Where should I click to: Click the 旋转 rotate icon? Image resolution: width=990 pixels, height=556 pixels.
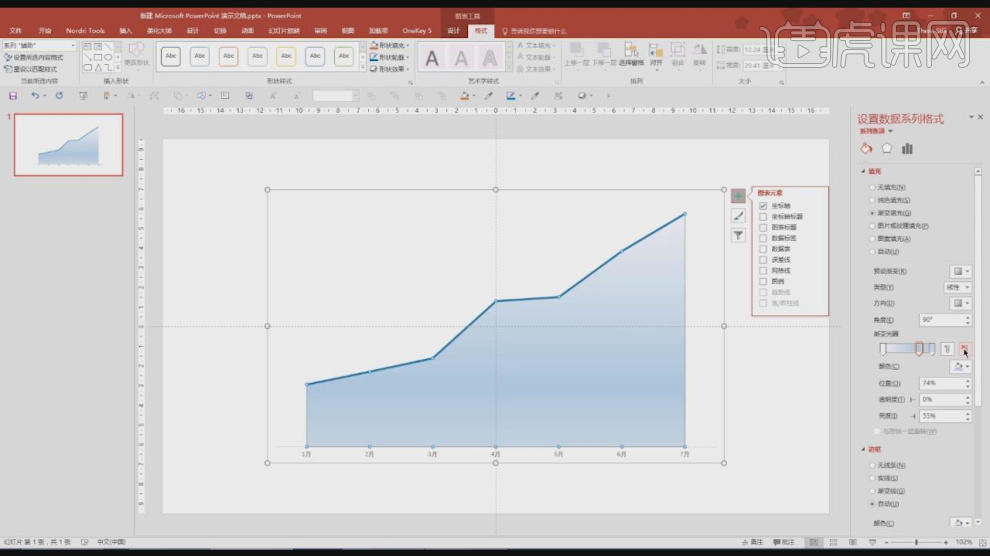pyautogui.click(x=699, y=54)
